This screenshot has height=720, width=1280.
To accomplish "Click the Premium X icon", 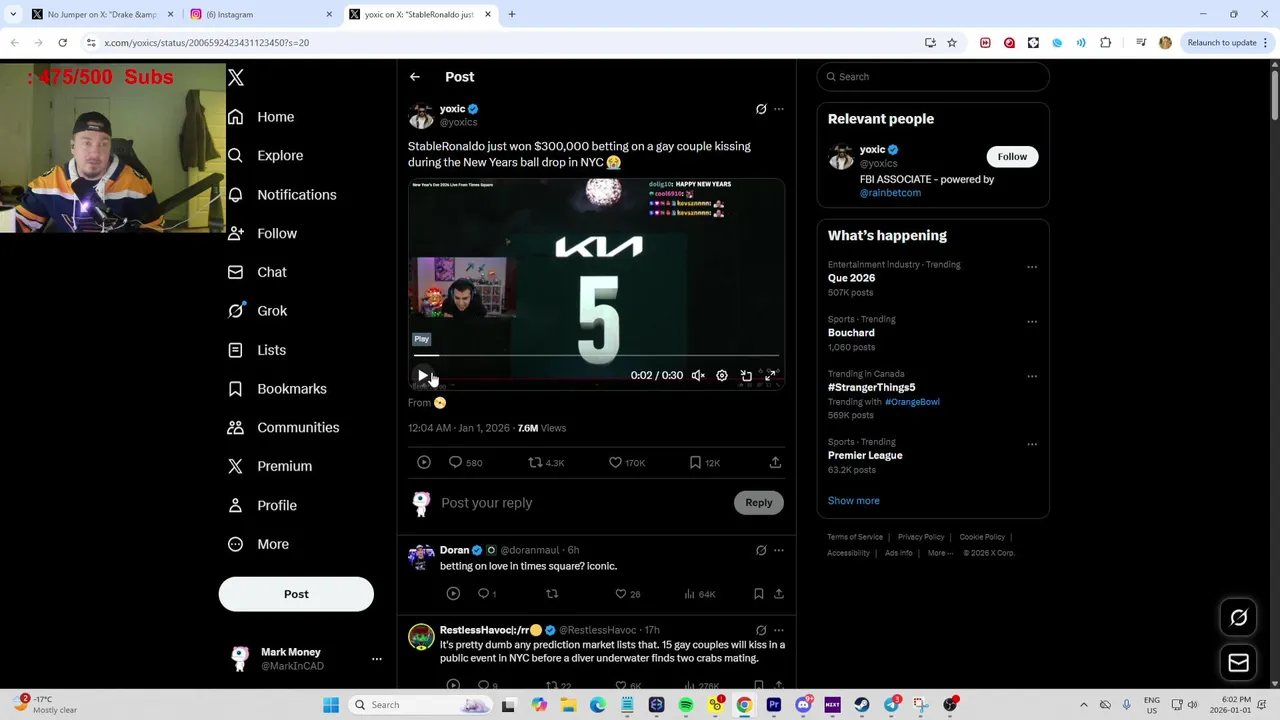I will click(x=235, y=466).
